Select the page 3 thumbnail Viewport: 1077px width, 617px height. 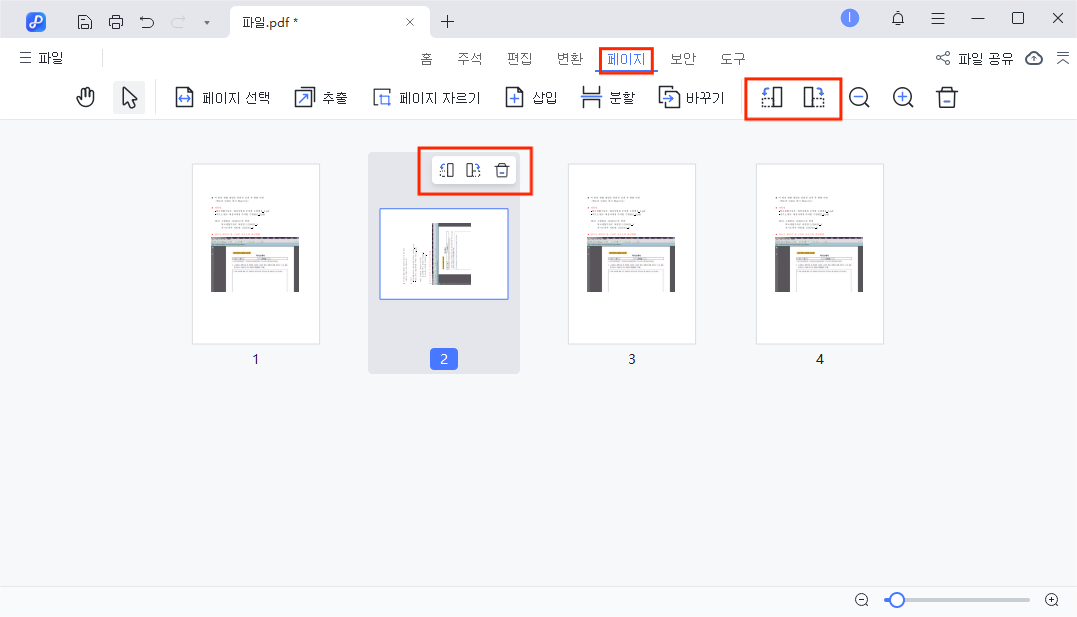pos(631,253)
